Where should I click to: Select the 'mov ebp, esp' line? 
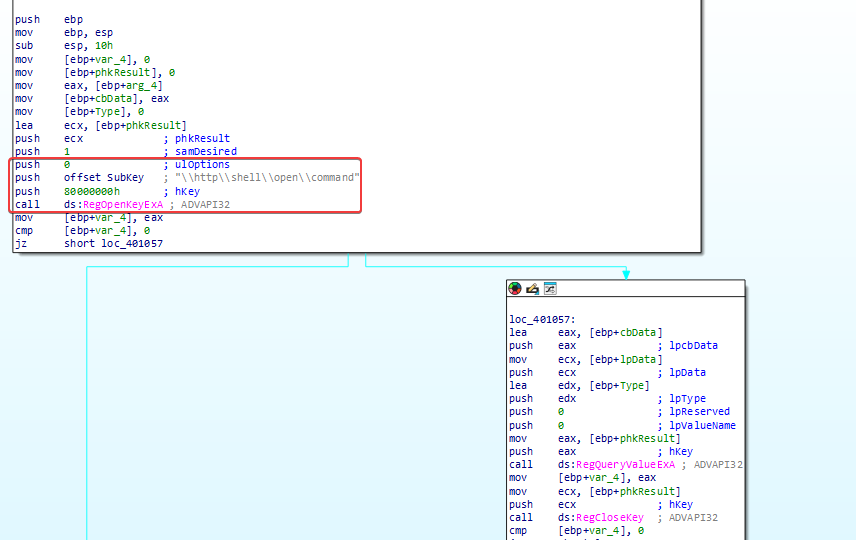pos(64,32)
